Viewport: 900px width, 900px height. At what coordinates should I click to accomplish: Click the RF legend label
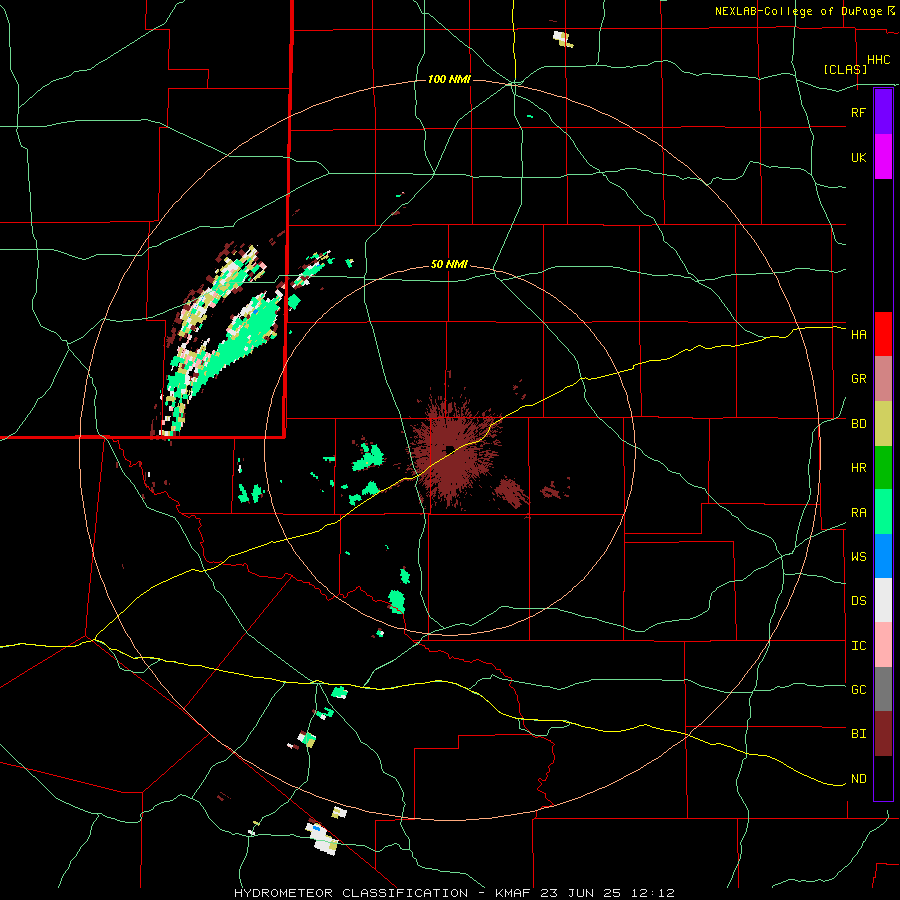coord(858,112)
